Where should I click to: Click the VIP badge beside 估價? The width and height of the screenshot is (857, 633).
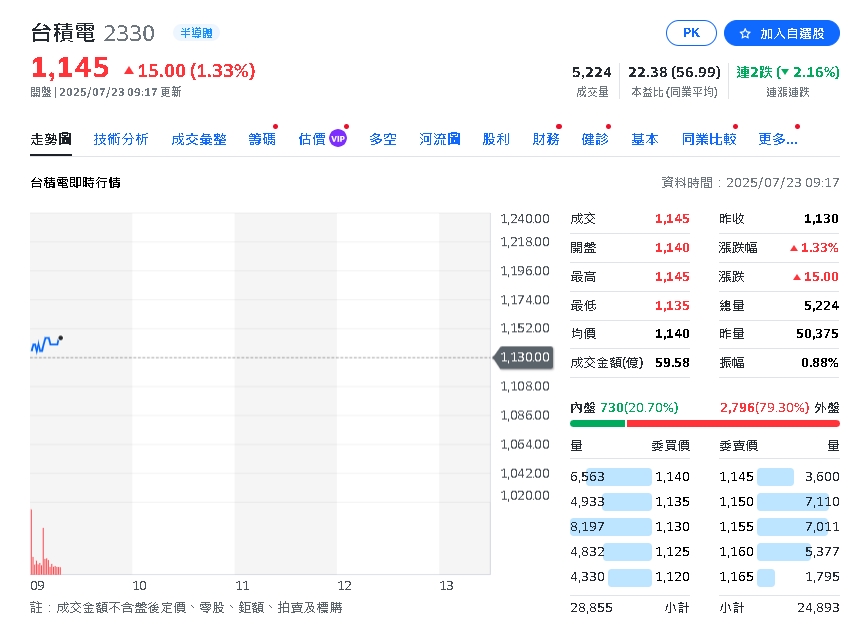338,139
